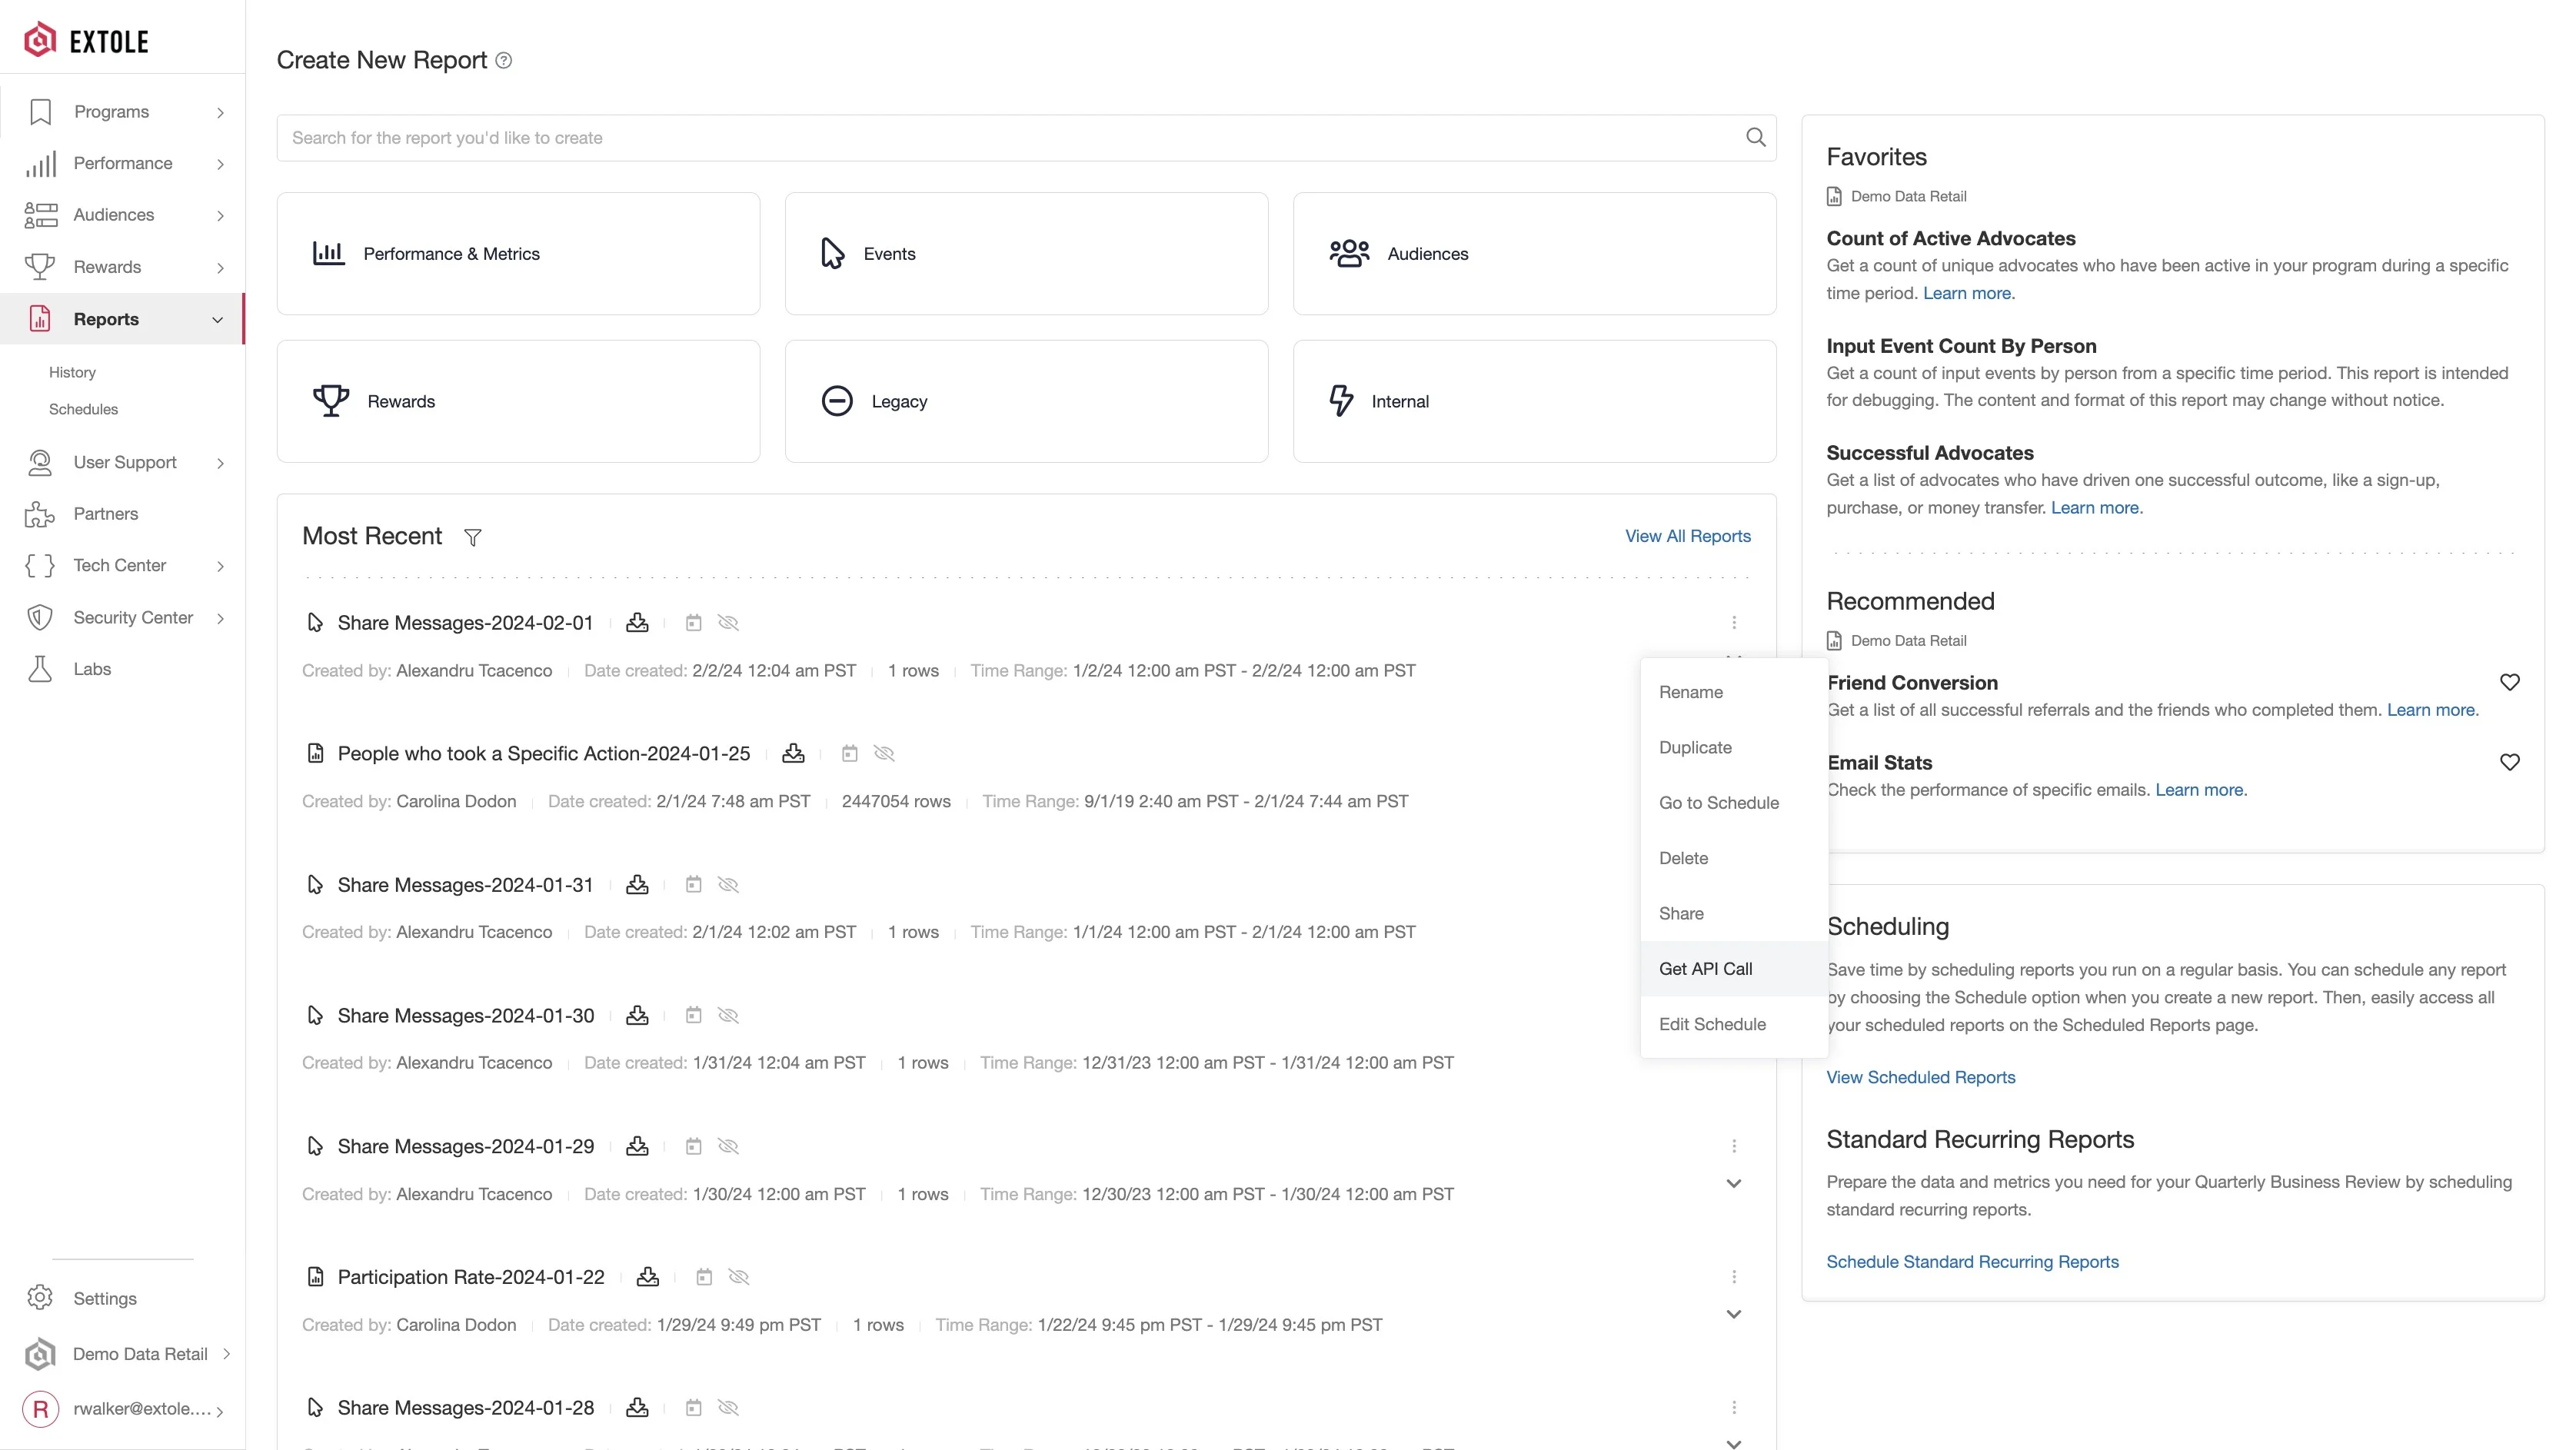Viewport: 2576px width, 1450px height.
Task: Click calendar icon for People who took a Specific Action
Action: pos(849,754)
